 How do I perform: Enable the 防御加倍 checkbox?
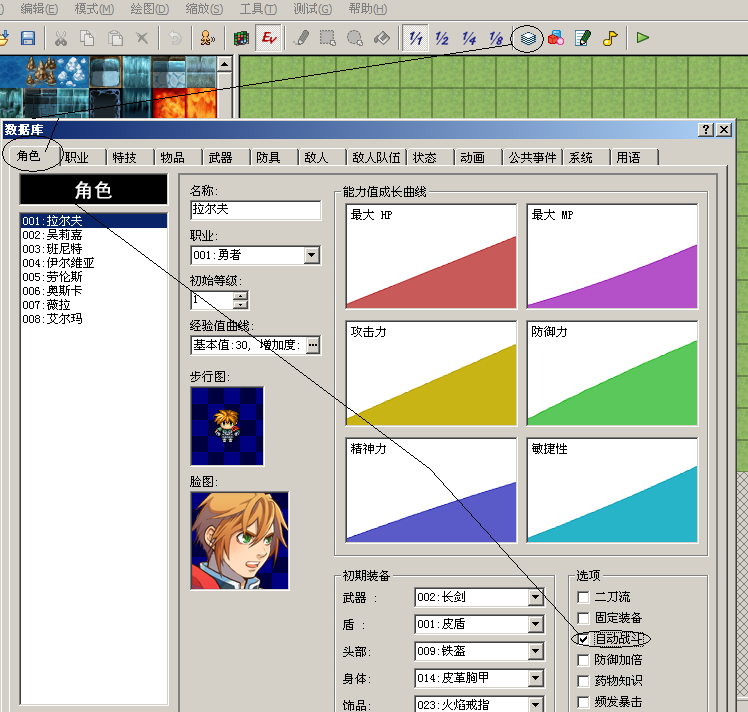pos(583,660)
